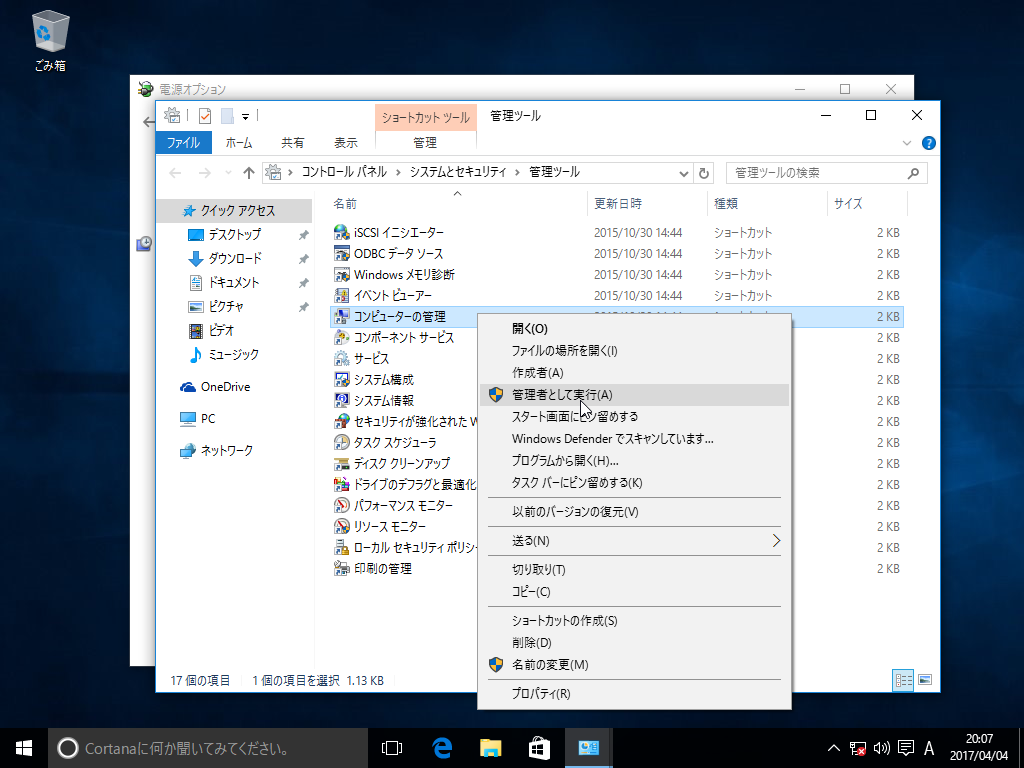This screenshot has height=768, width=1024.
Task: Select the イベント ビューアー icon
Action: (x=341, y=295)
